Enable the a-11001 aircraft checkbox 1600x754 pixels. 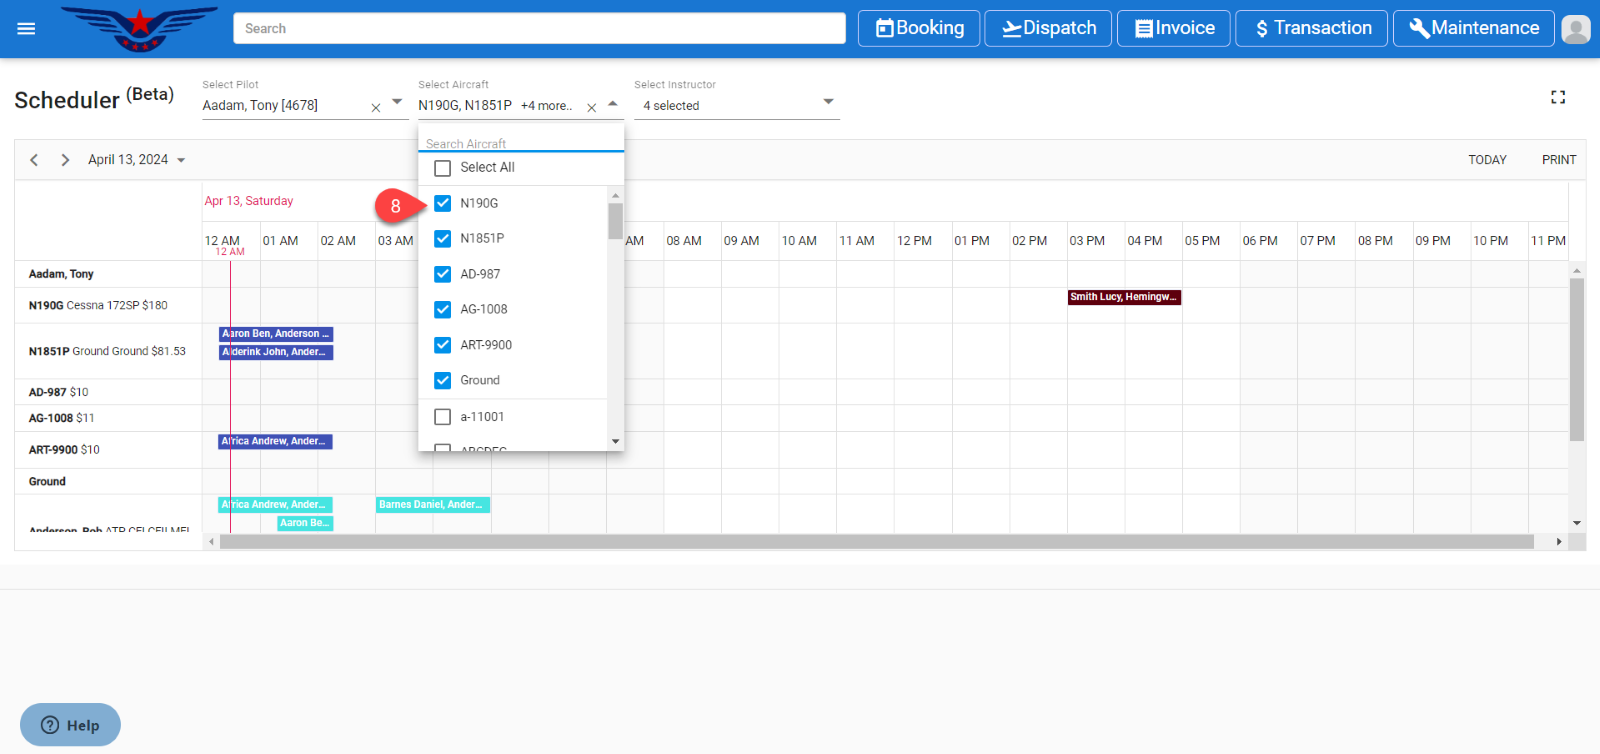[x=443, y=417]
